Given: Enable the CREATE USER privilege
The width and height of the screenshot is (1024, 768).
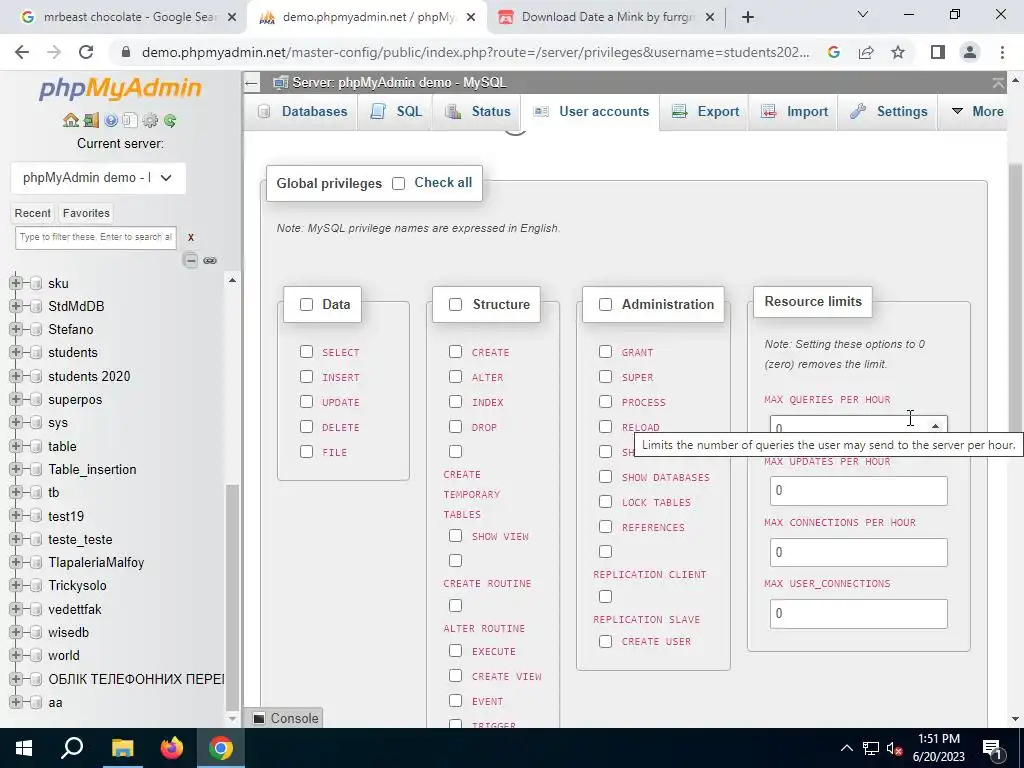Looking at the screenshot, I should pos(605,641).
